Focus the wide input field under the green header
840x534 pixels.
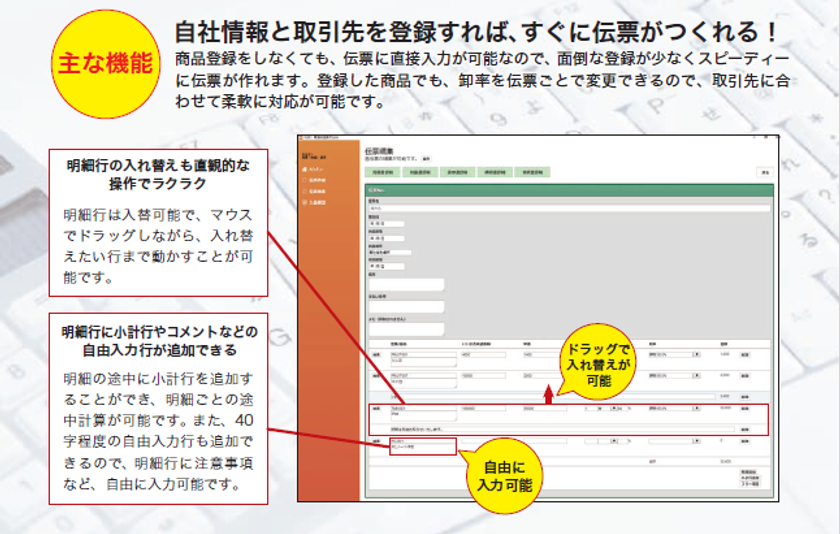tap(569, 207)
